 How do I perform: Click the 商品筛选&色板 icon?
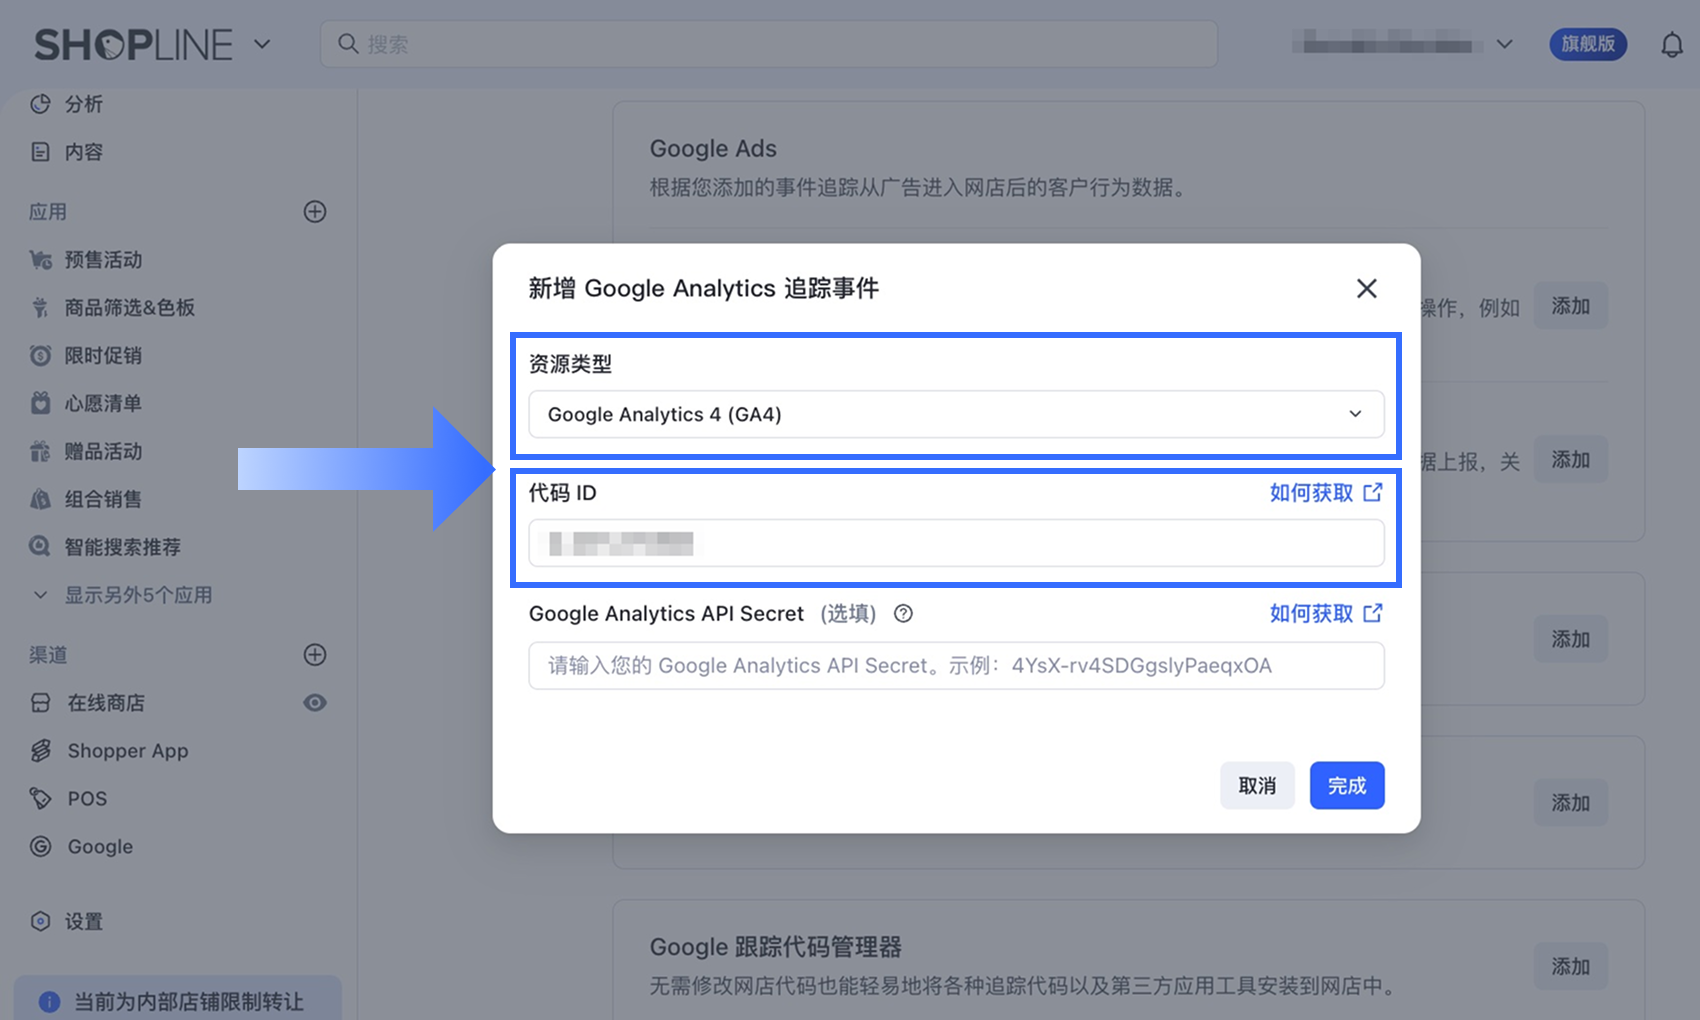(40, 308)
